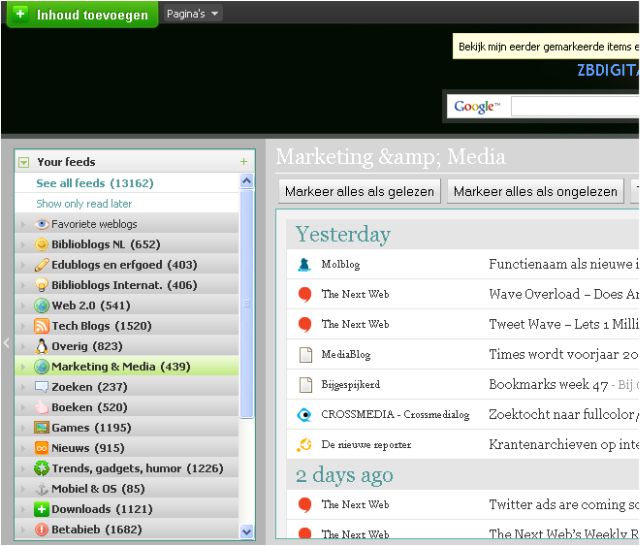
Task: Expand the Downloads folder arrow
Action: (x=23, y=509)
